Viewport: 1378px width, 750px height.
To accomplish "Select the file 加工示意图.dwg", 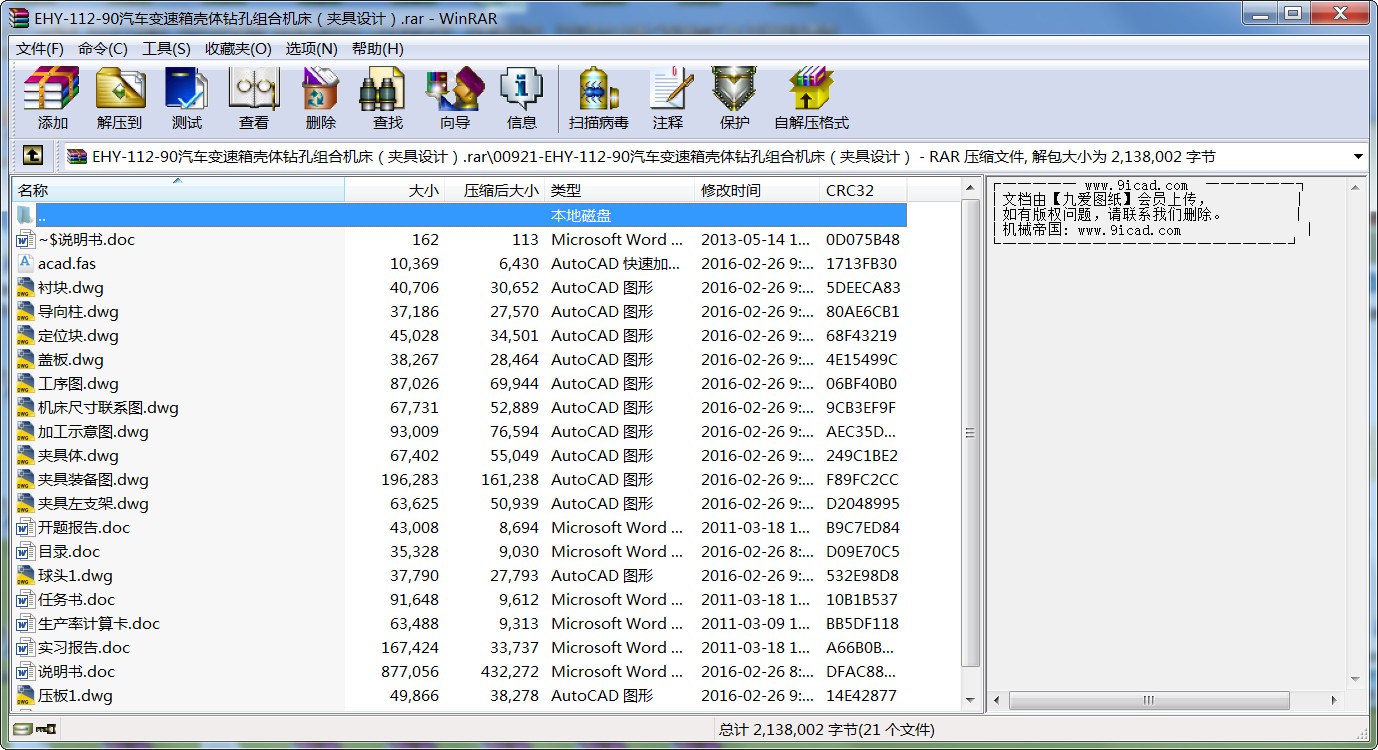I will [x=93, y=431].
